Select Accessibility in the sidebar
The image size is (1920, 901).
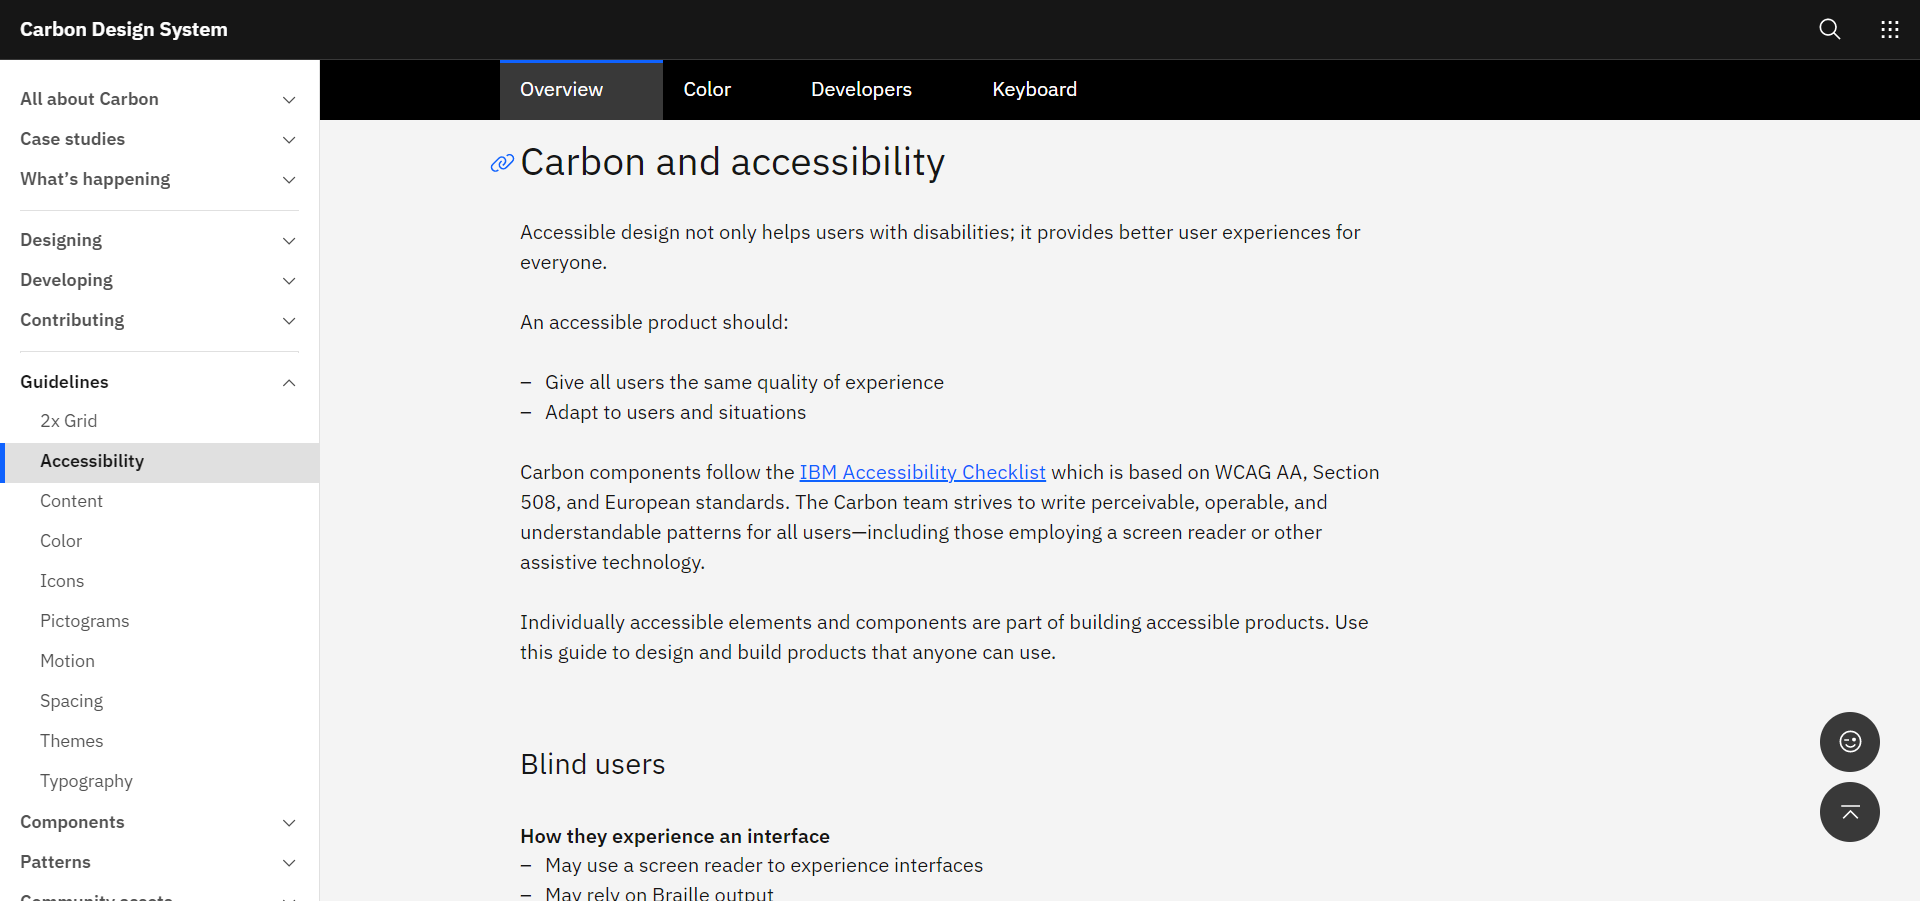[160, 462]
